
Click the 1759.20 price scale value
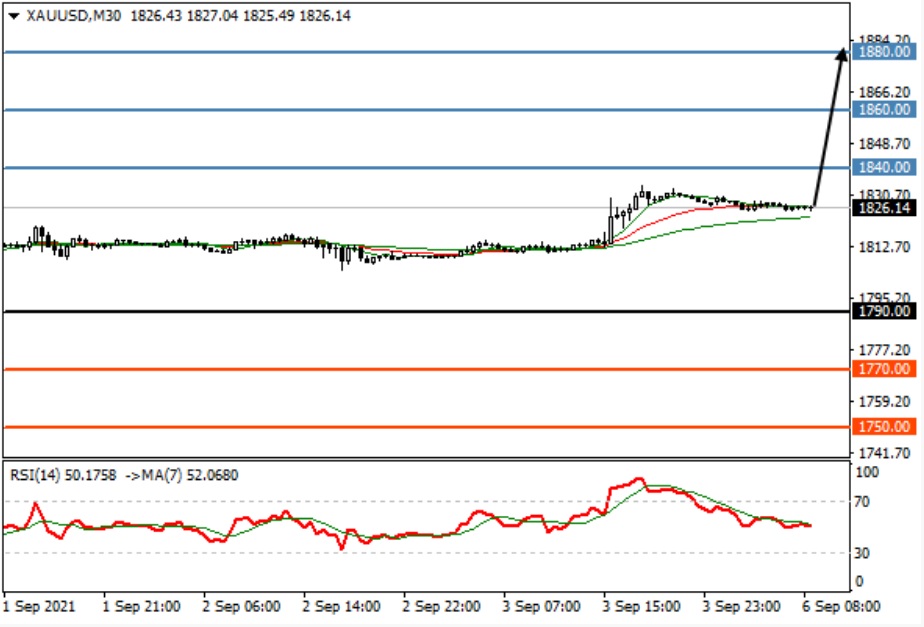point(884,401)
